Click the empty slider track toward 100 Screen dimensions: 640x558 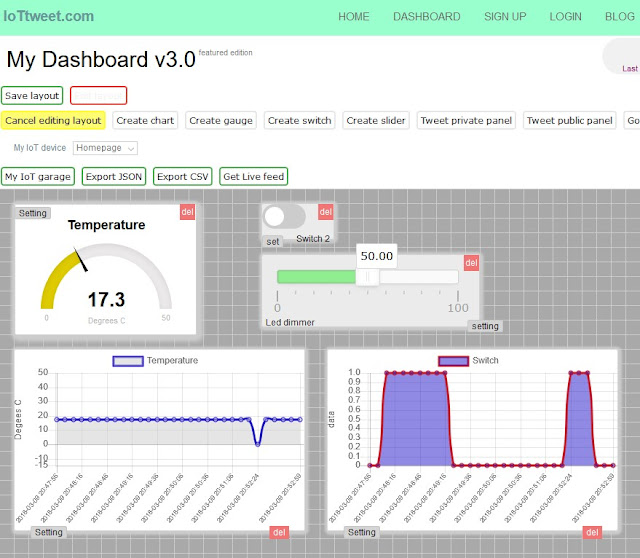tap(419, 277)
